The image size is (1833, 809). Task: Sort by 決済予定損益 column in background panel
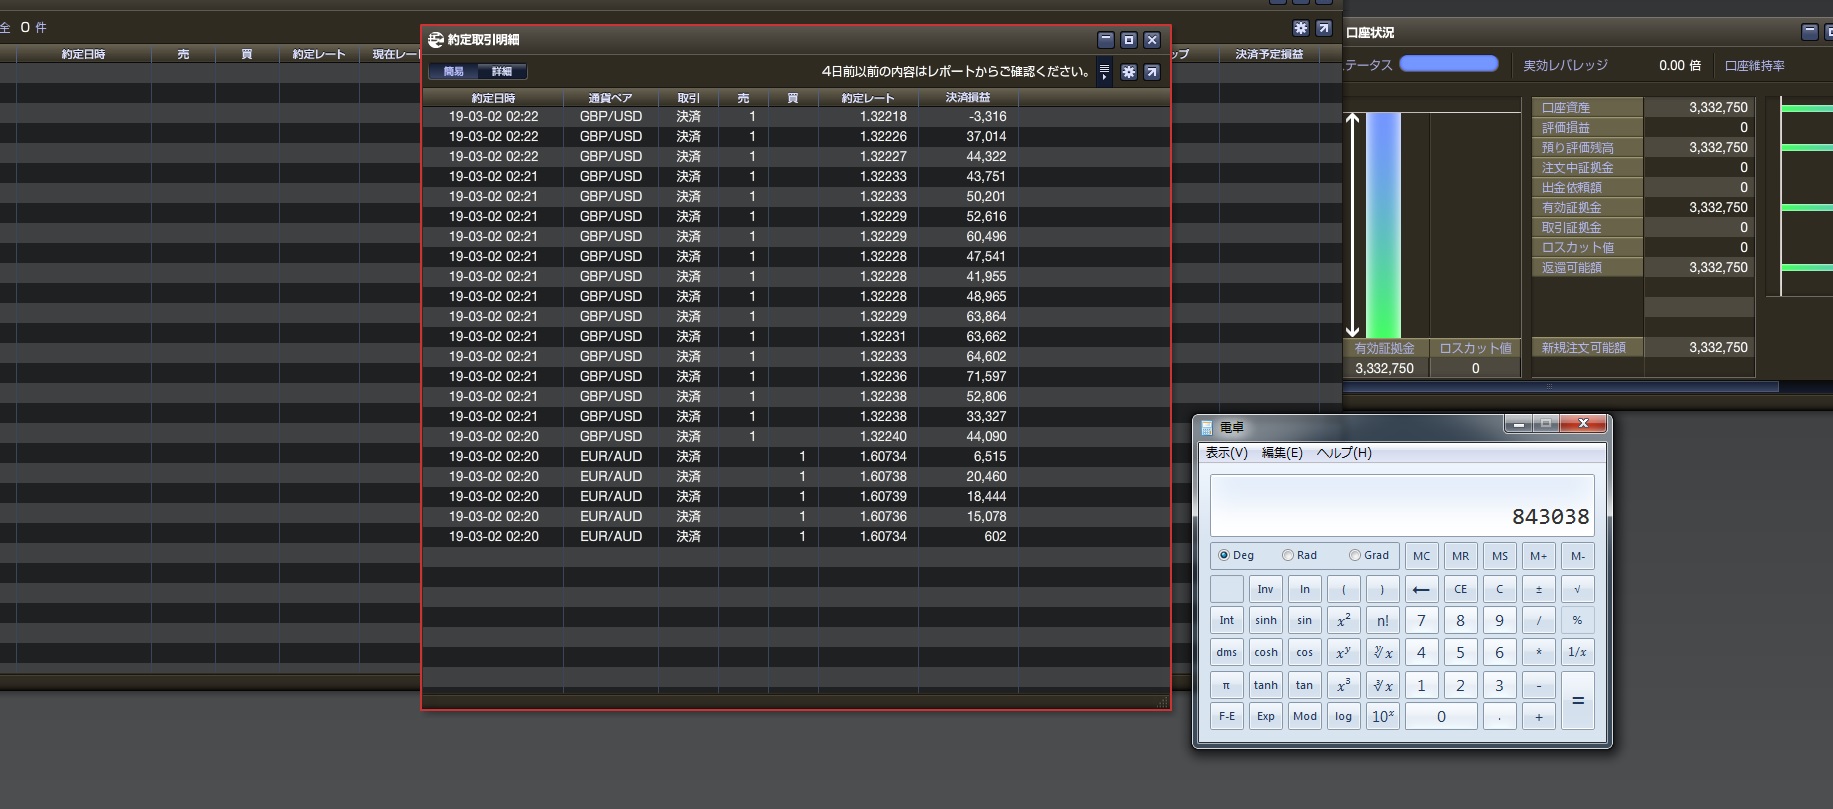click(x=1269, y=54)
